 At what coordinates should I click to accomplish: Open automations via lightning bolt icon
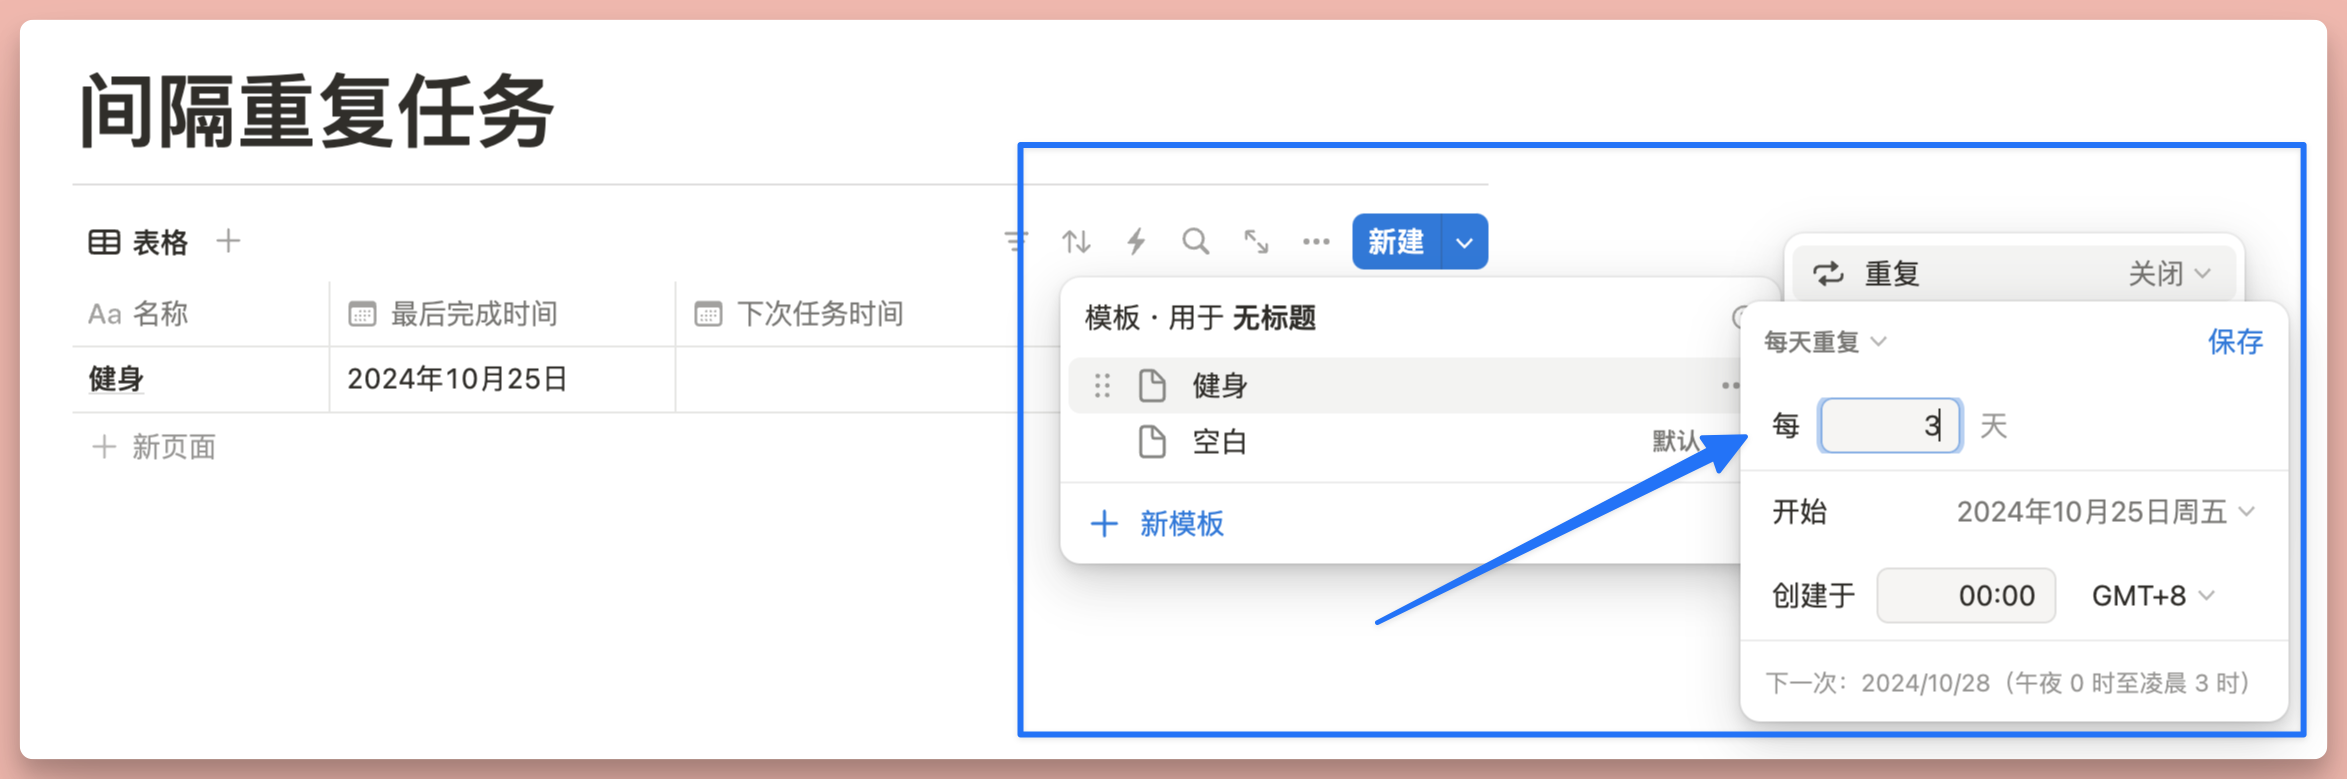point(1136,241)
